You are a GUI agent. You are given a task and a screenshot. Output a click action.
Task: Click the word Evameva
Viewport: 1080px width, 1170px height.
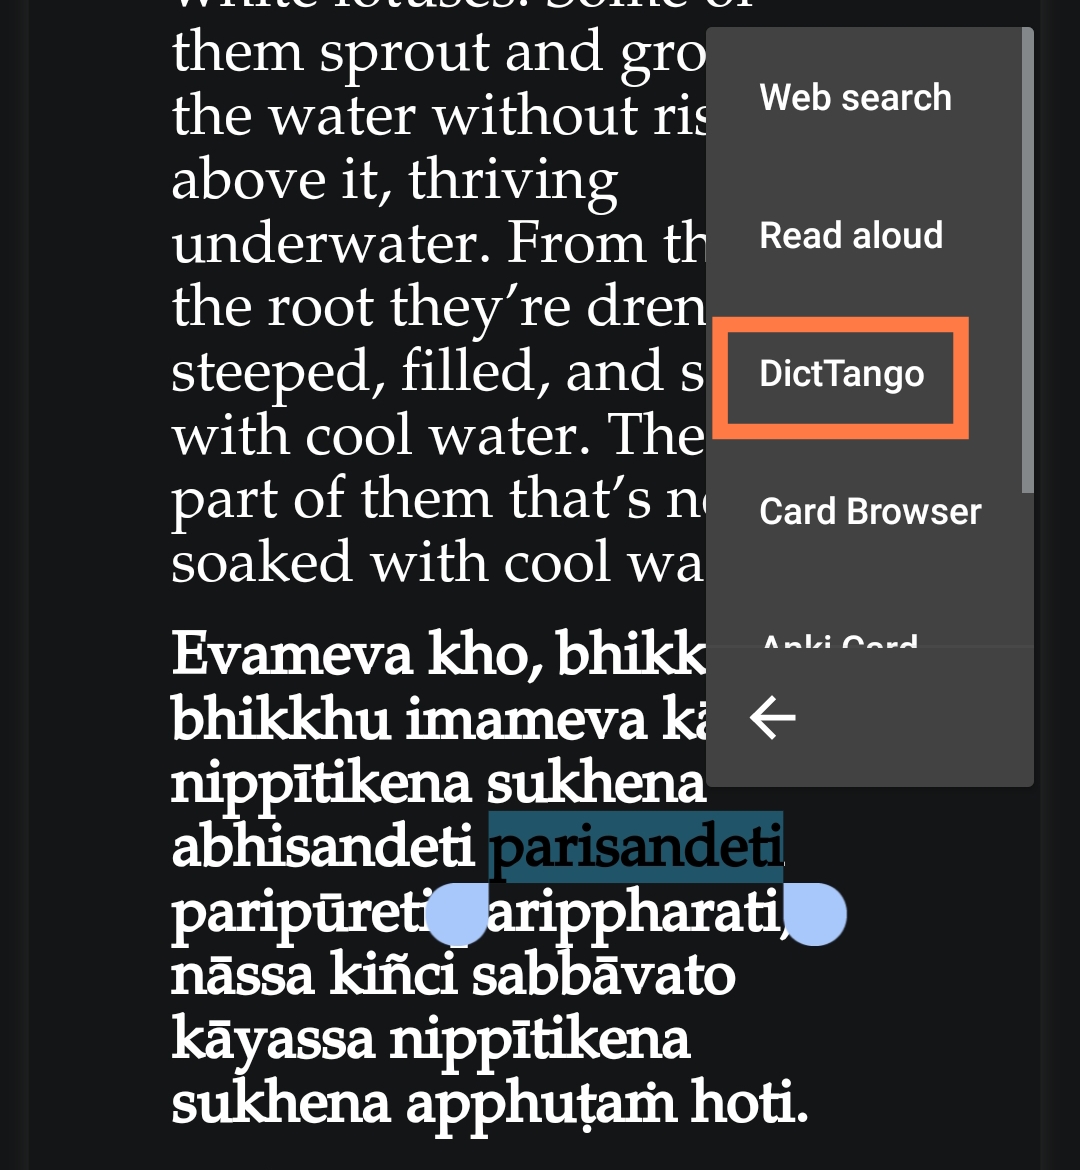291,656
